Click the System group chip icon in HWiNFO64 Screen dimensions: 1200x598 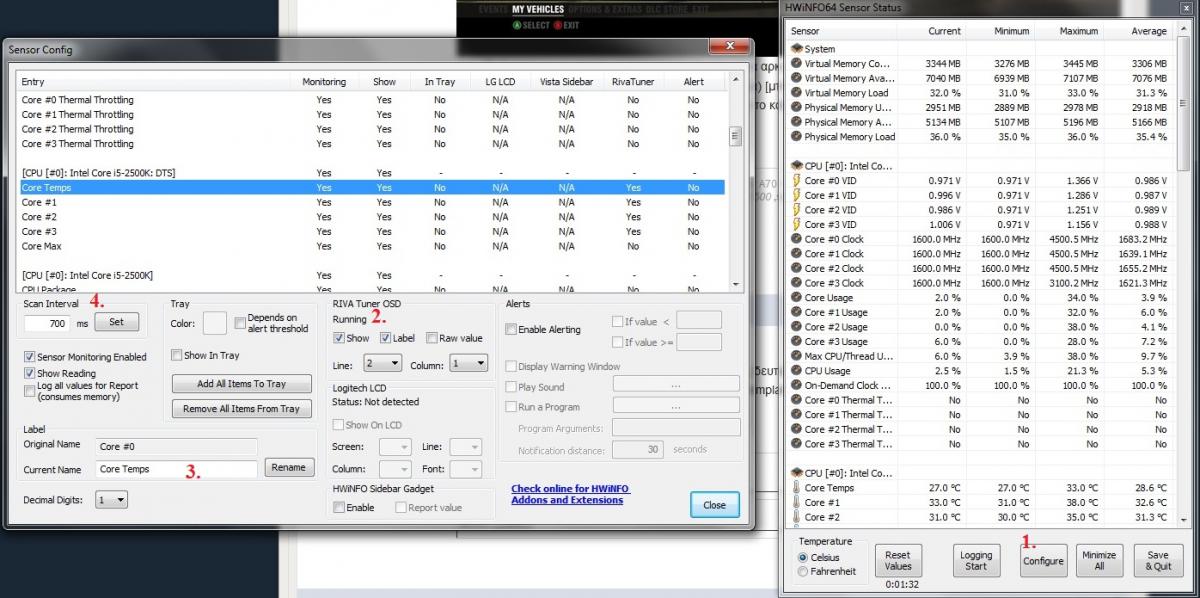(x=796, y=48)
